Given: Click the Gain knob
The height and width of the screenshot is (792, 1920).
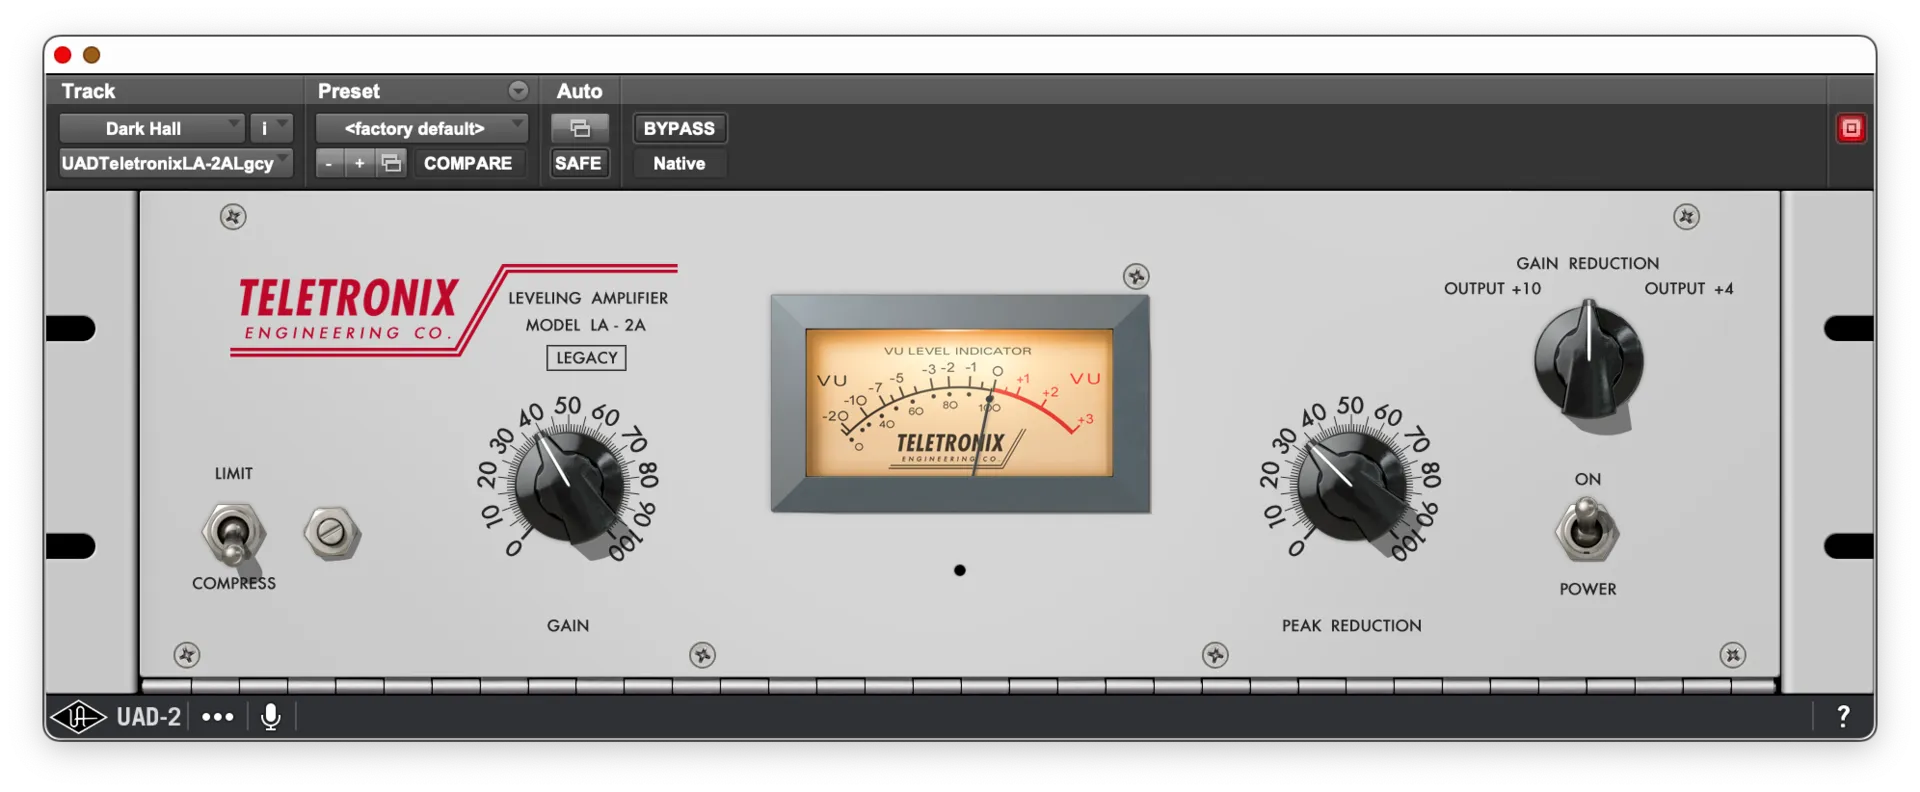Looking at the screenshot, I should (x=570, y=484).
